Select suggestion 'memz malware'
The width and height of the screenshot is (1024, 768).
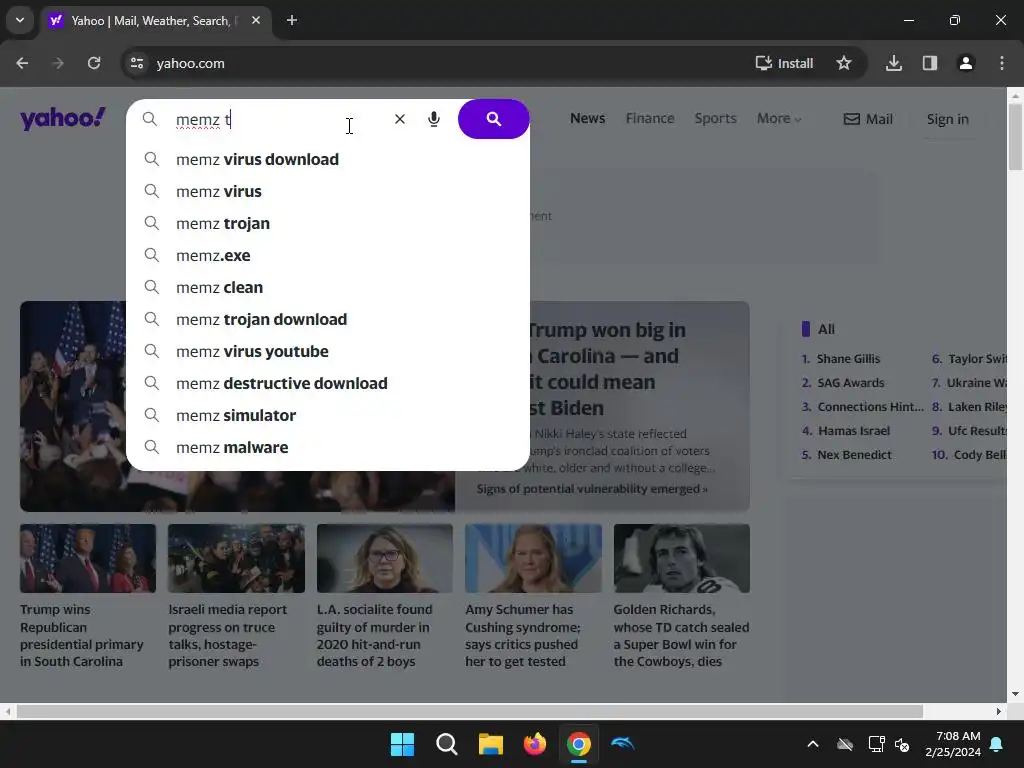328,447
